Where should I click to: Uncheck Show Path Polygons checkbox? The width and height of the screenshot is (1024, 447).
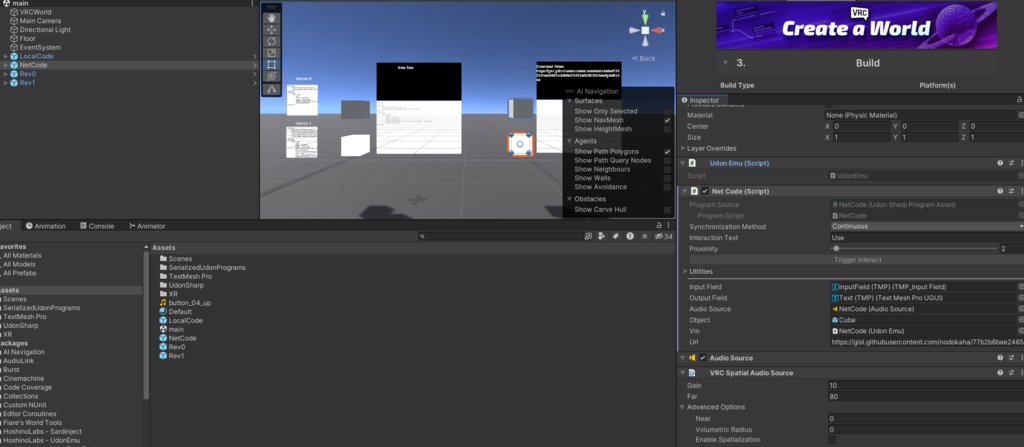click(667, 152)
